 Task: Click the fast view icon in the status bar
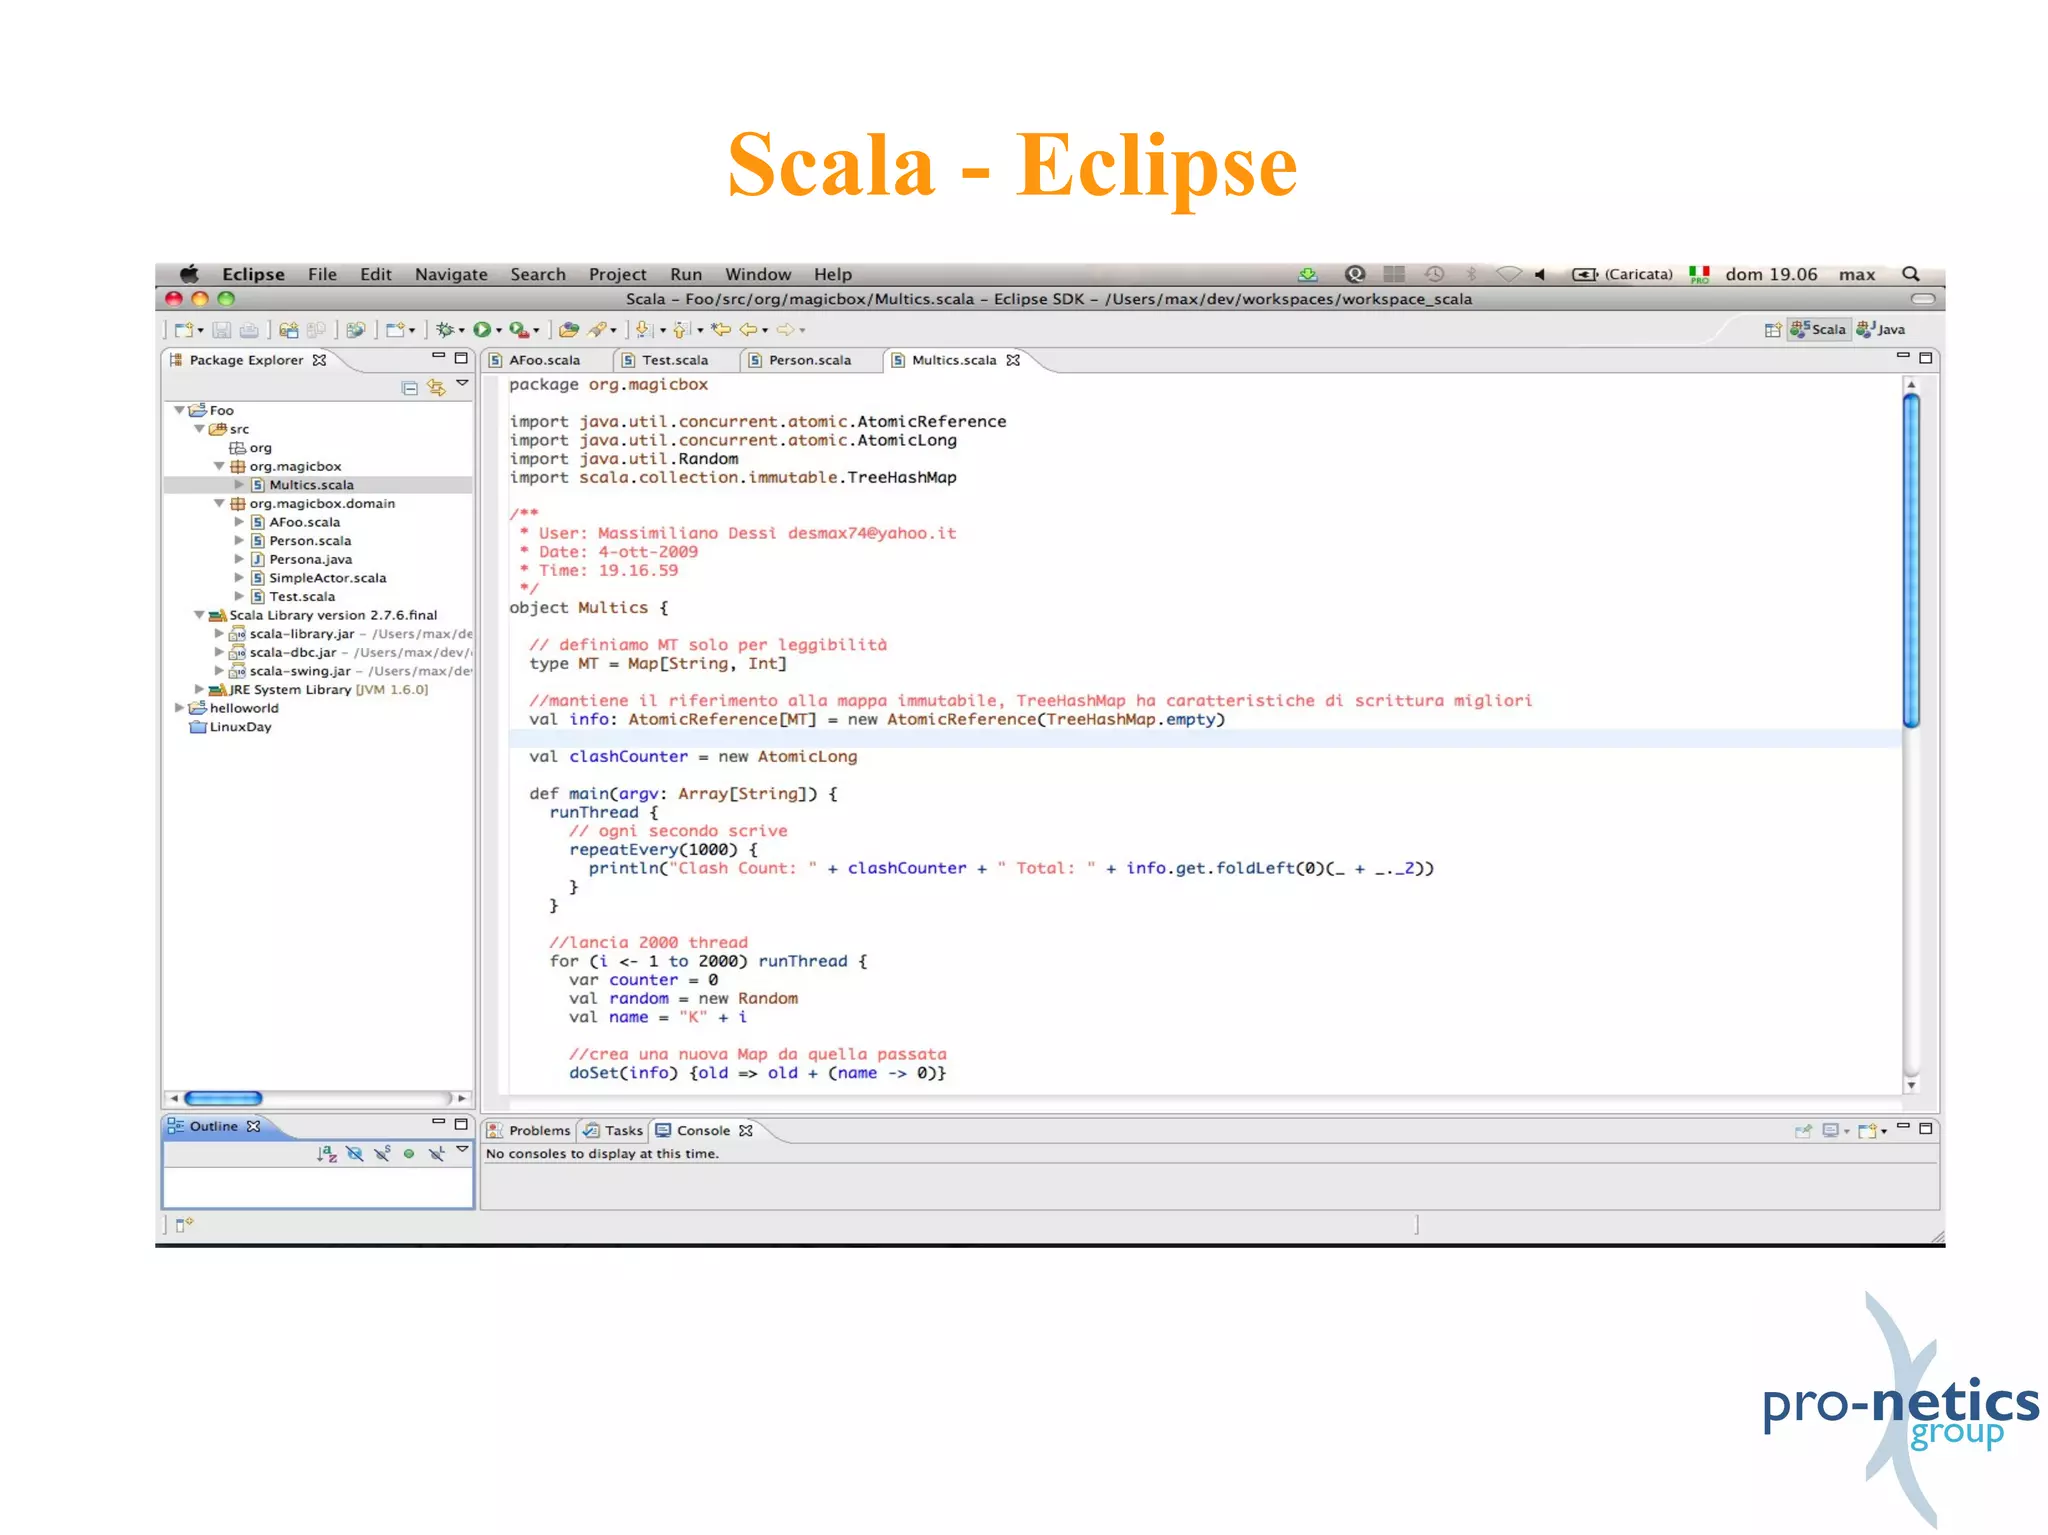point(184,1224)
